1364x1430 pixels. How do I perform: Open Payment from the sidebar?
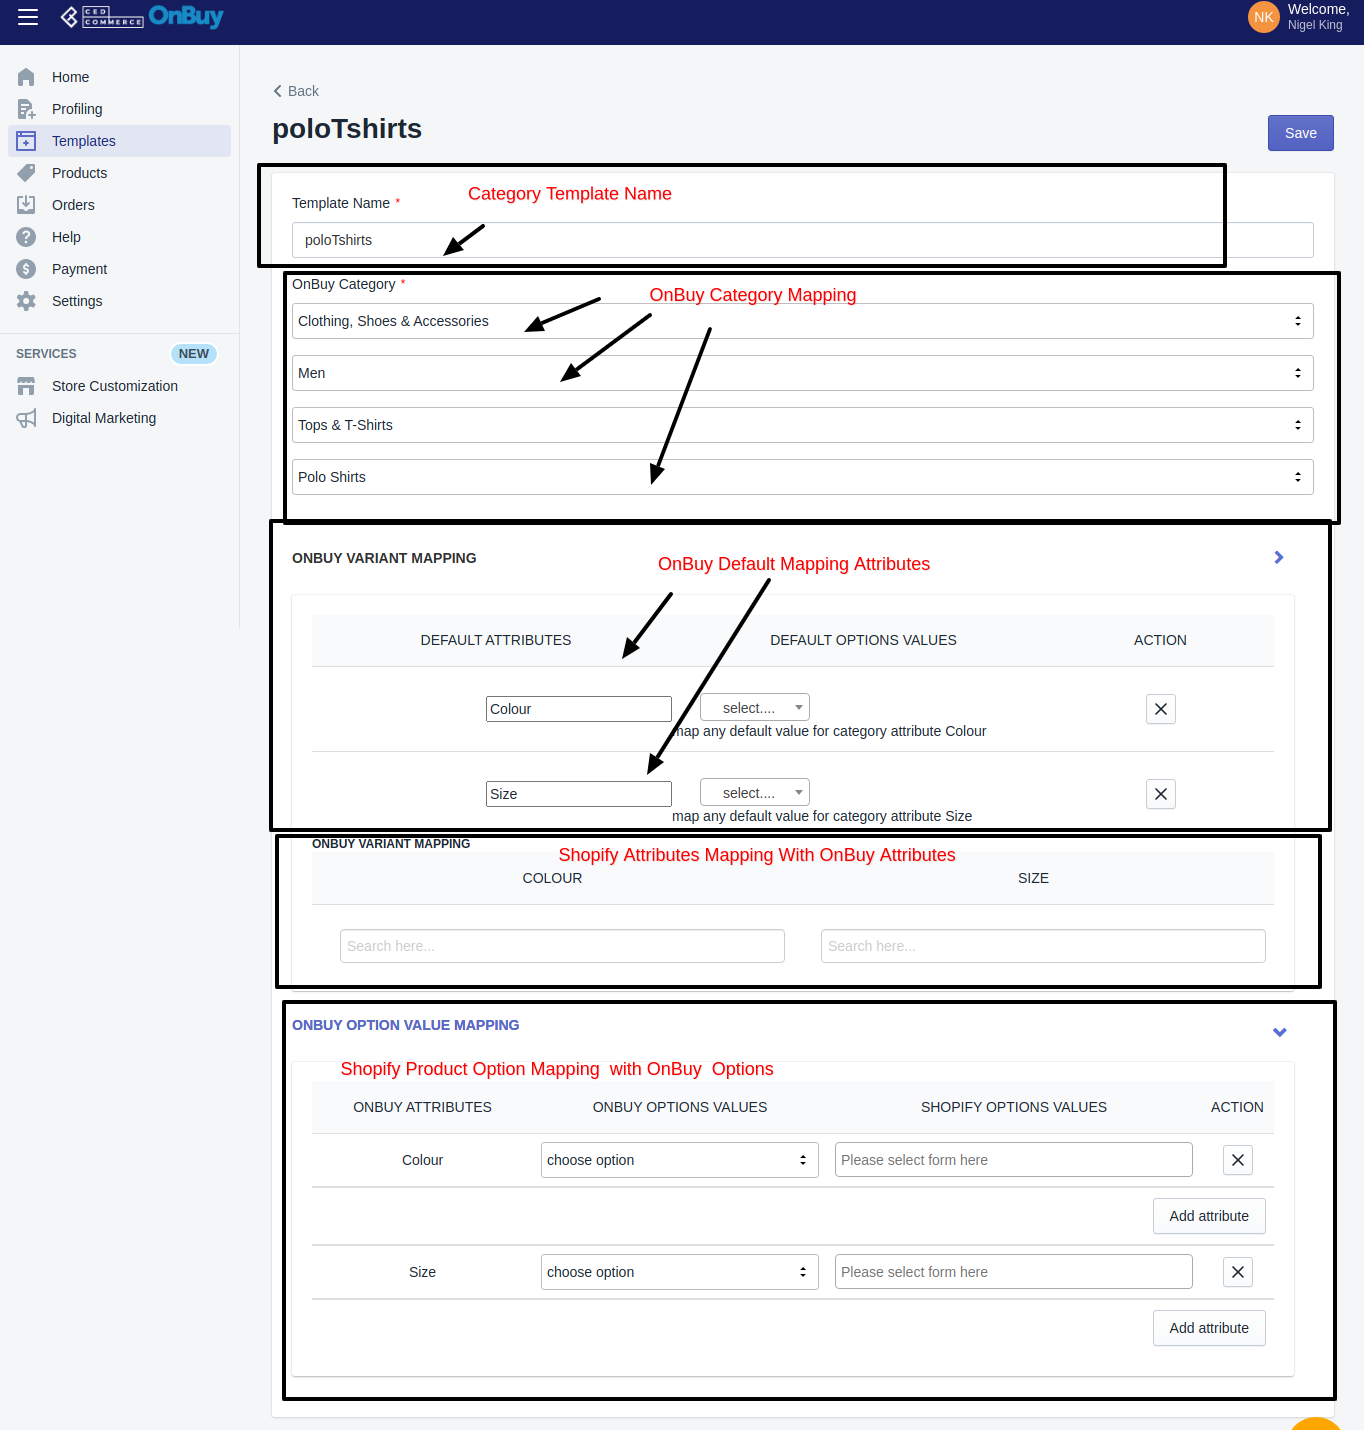[x=119, y=269]
